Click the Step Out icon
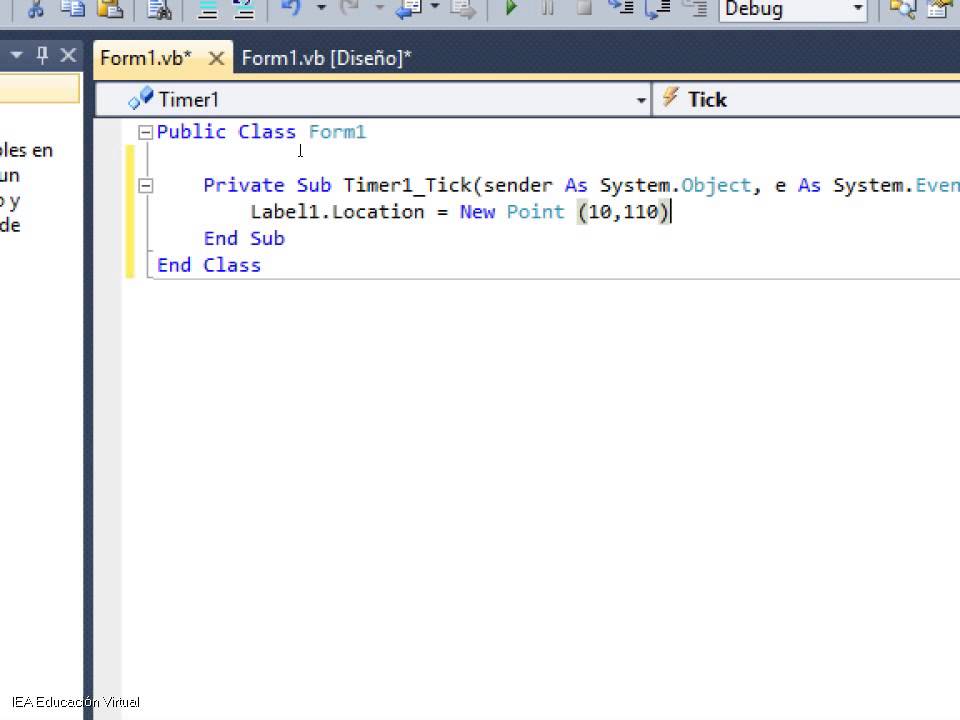This screenshot has width=960, height=720. click(x=695, y=9)
